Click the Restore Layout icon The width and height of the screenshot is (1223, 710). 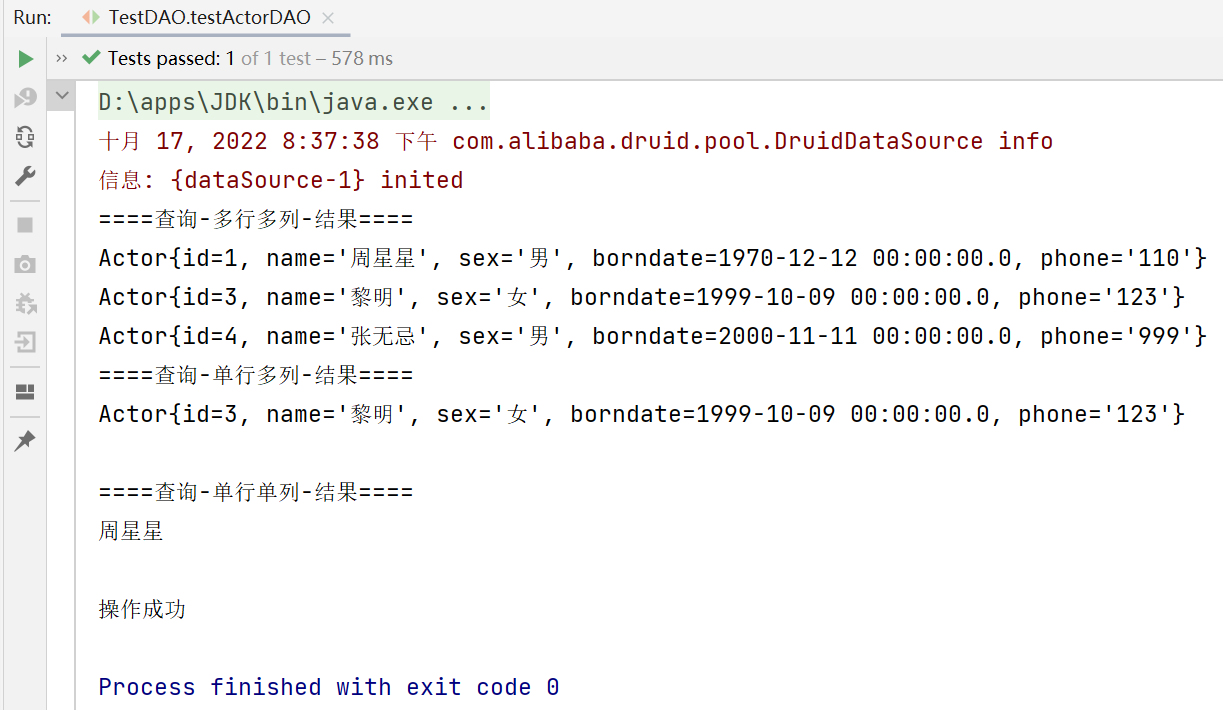(x=25, y=391)
